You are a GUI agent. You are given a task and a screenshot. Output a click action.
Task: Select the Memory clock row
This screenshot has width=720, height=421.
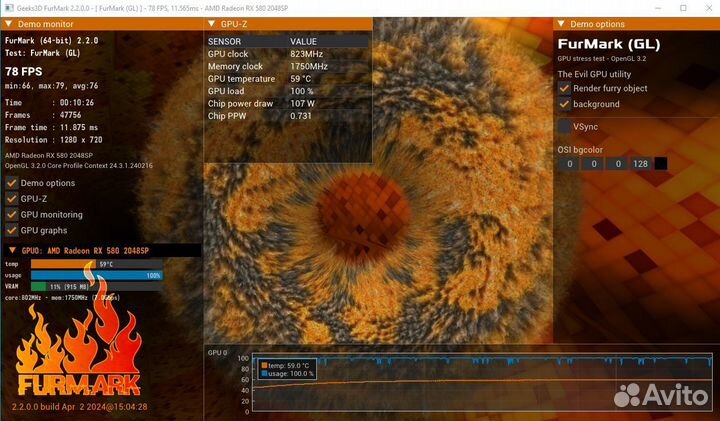pos(288,66)
